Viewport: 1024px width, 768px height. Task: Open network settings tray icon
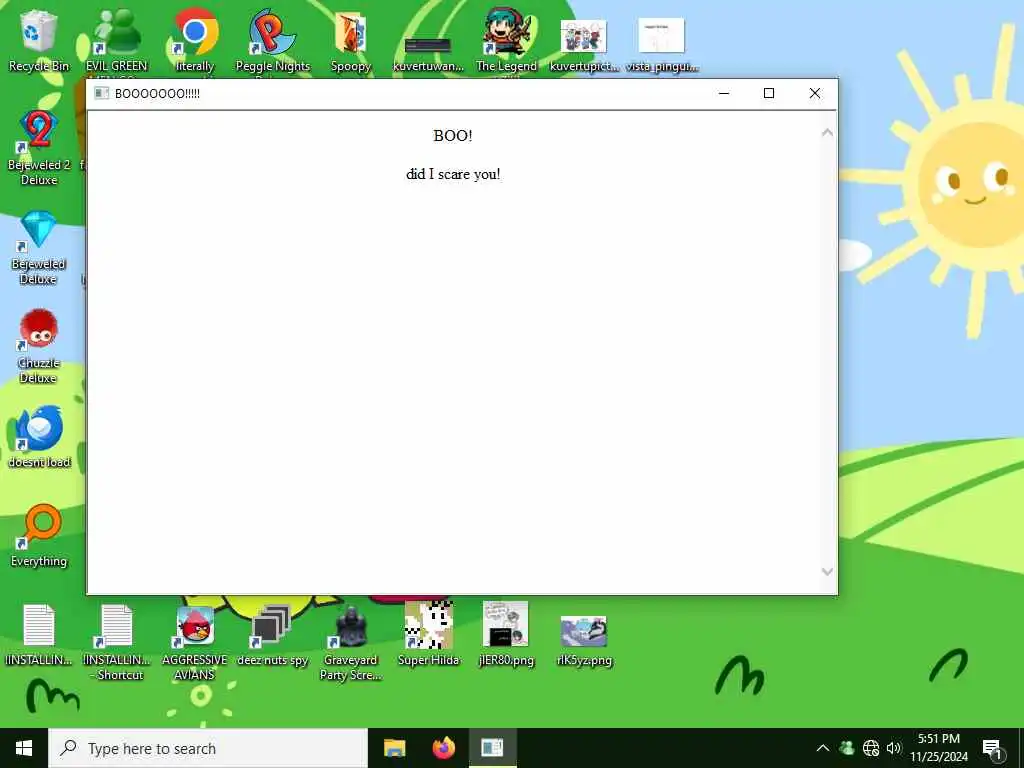point(871,748)
